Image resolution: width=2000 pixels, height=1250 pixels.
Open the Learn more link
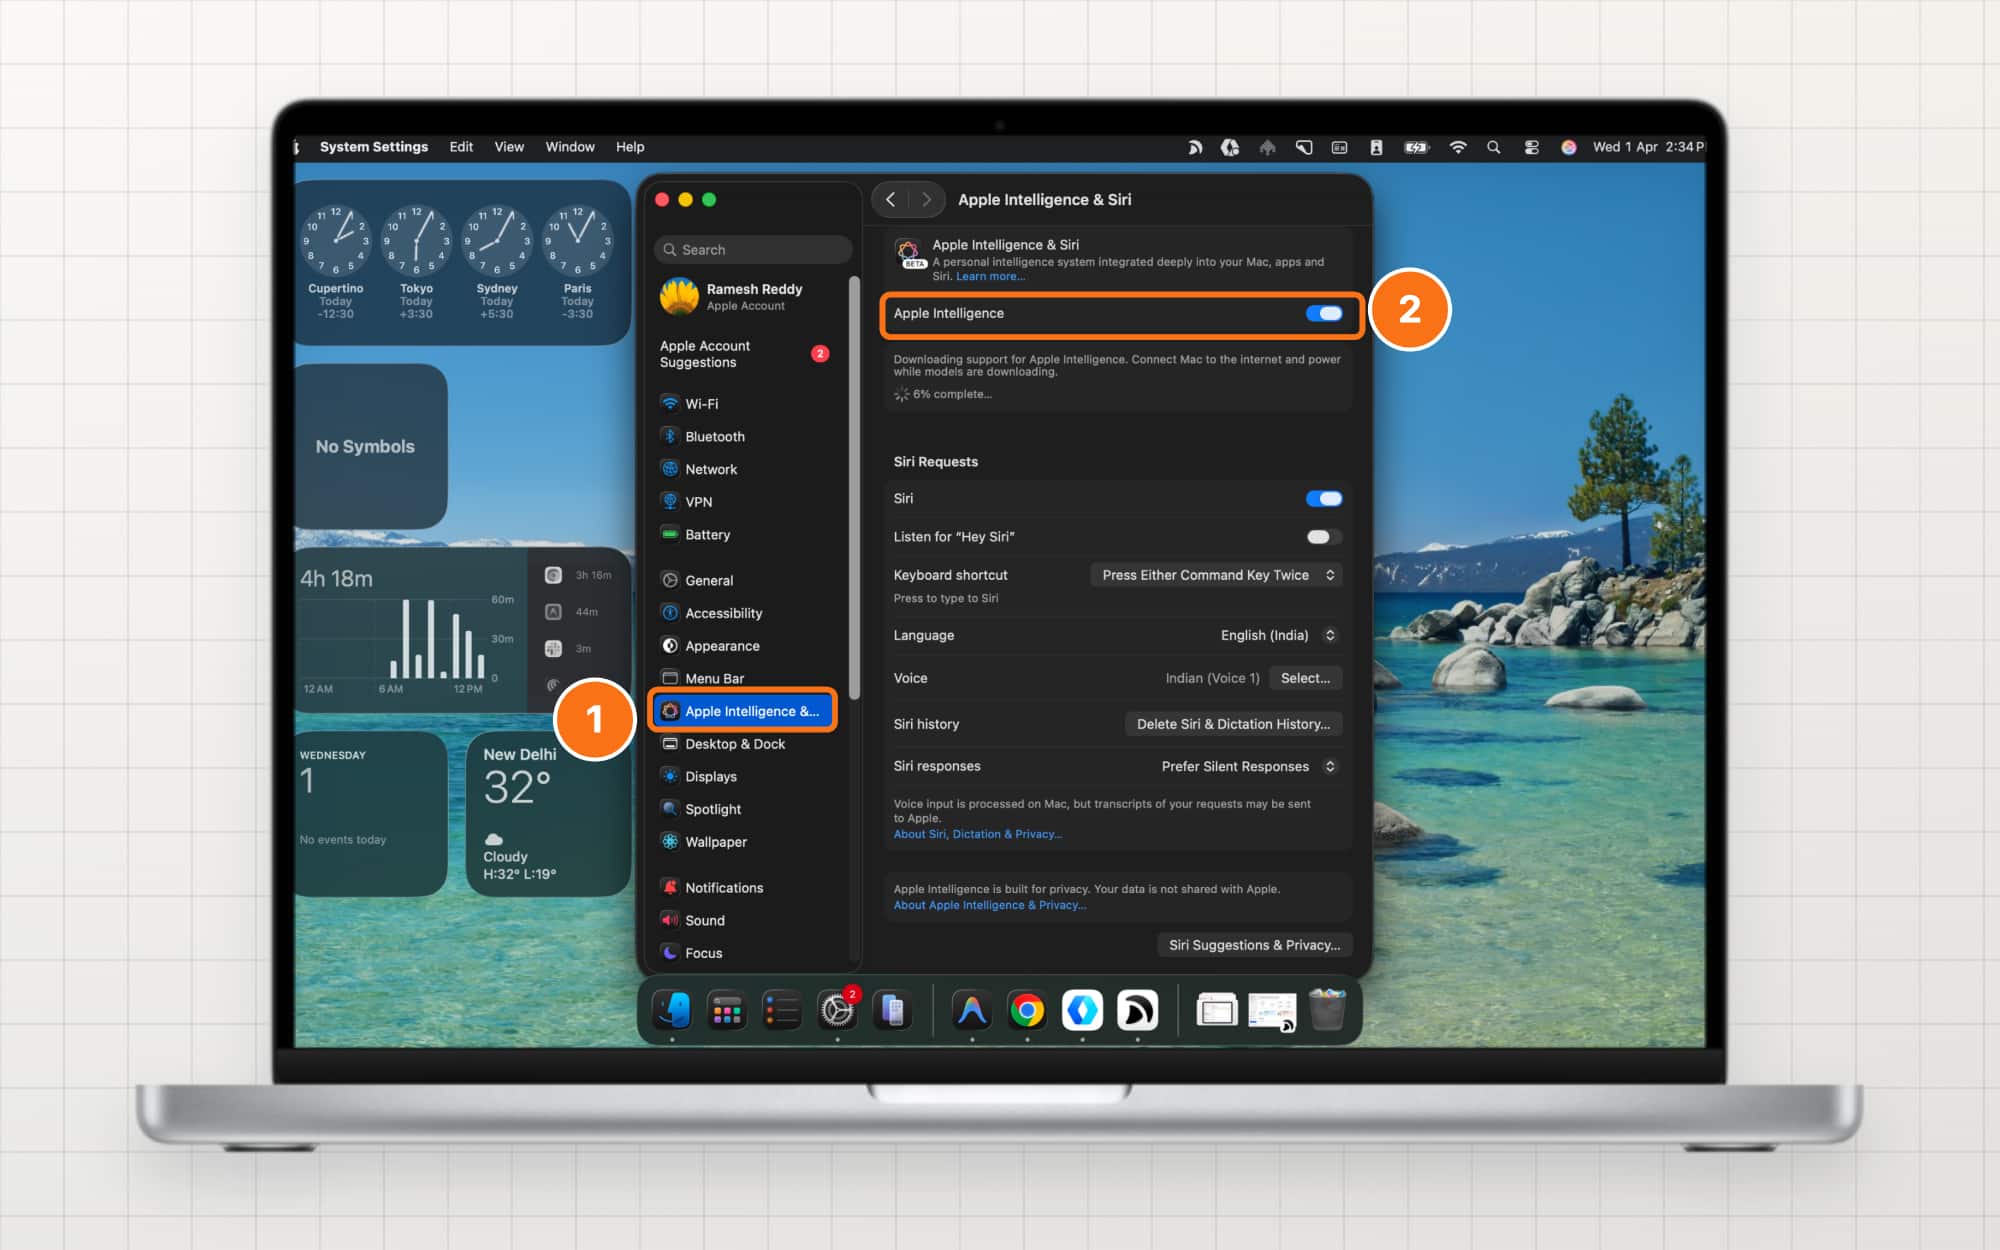(x=990, y=277)
